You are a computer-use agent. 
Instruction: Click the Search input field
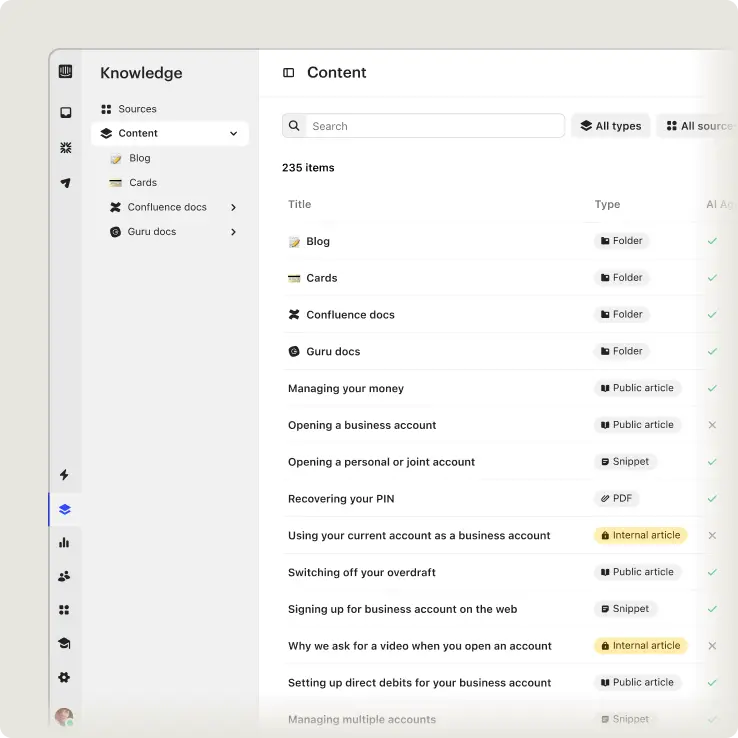pyautogui.click(x=433, y=126)
